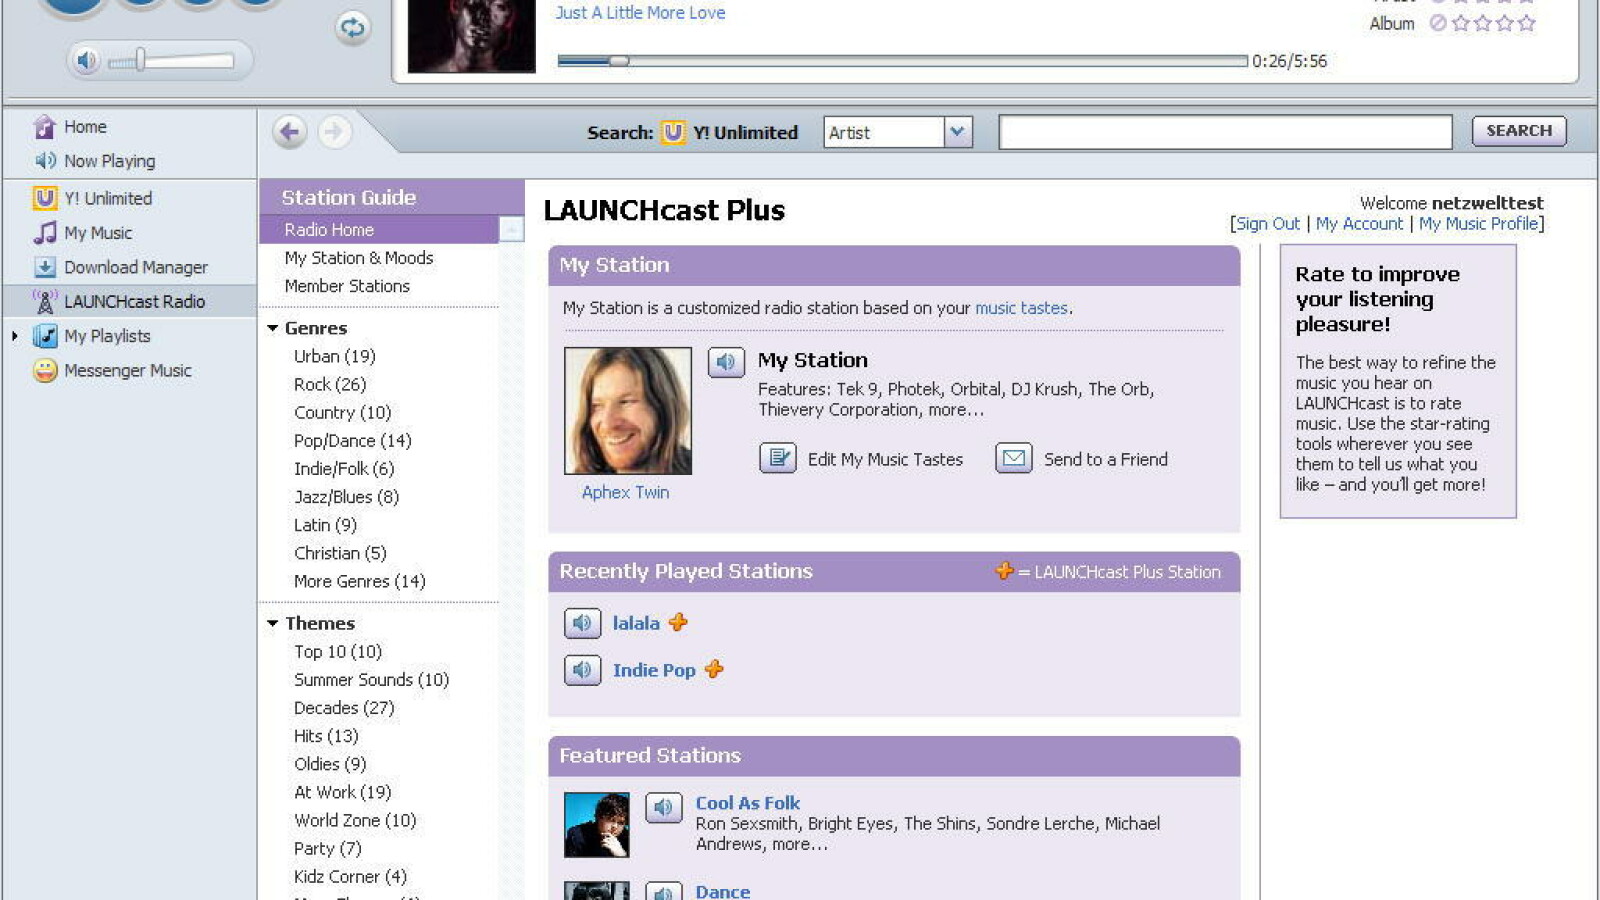
Task: Click the back navigation arrow
Action: tap(290, 132)
